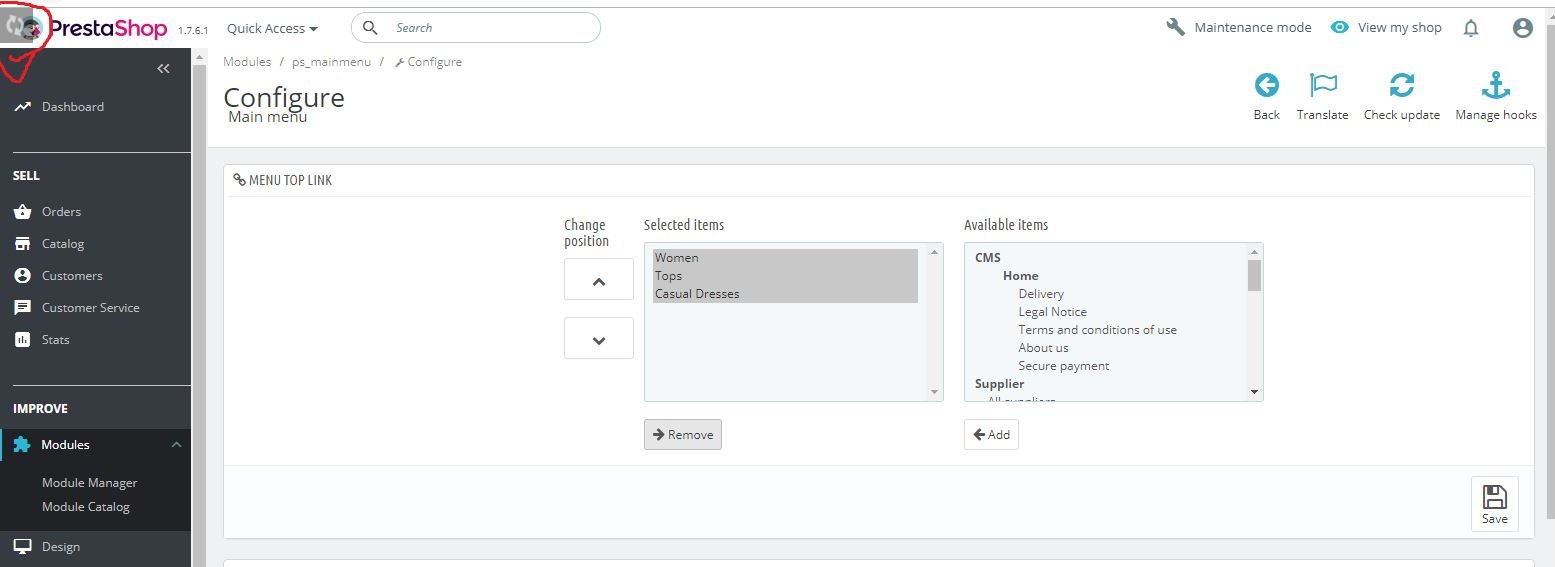Image resolution: width=1555 pixels, height=567 pixels.
Task: Click the Design monitor icon
Action: click(22, 547)
